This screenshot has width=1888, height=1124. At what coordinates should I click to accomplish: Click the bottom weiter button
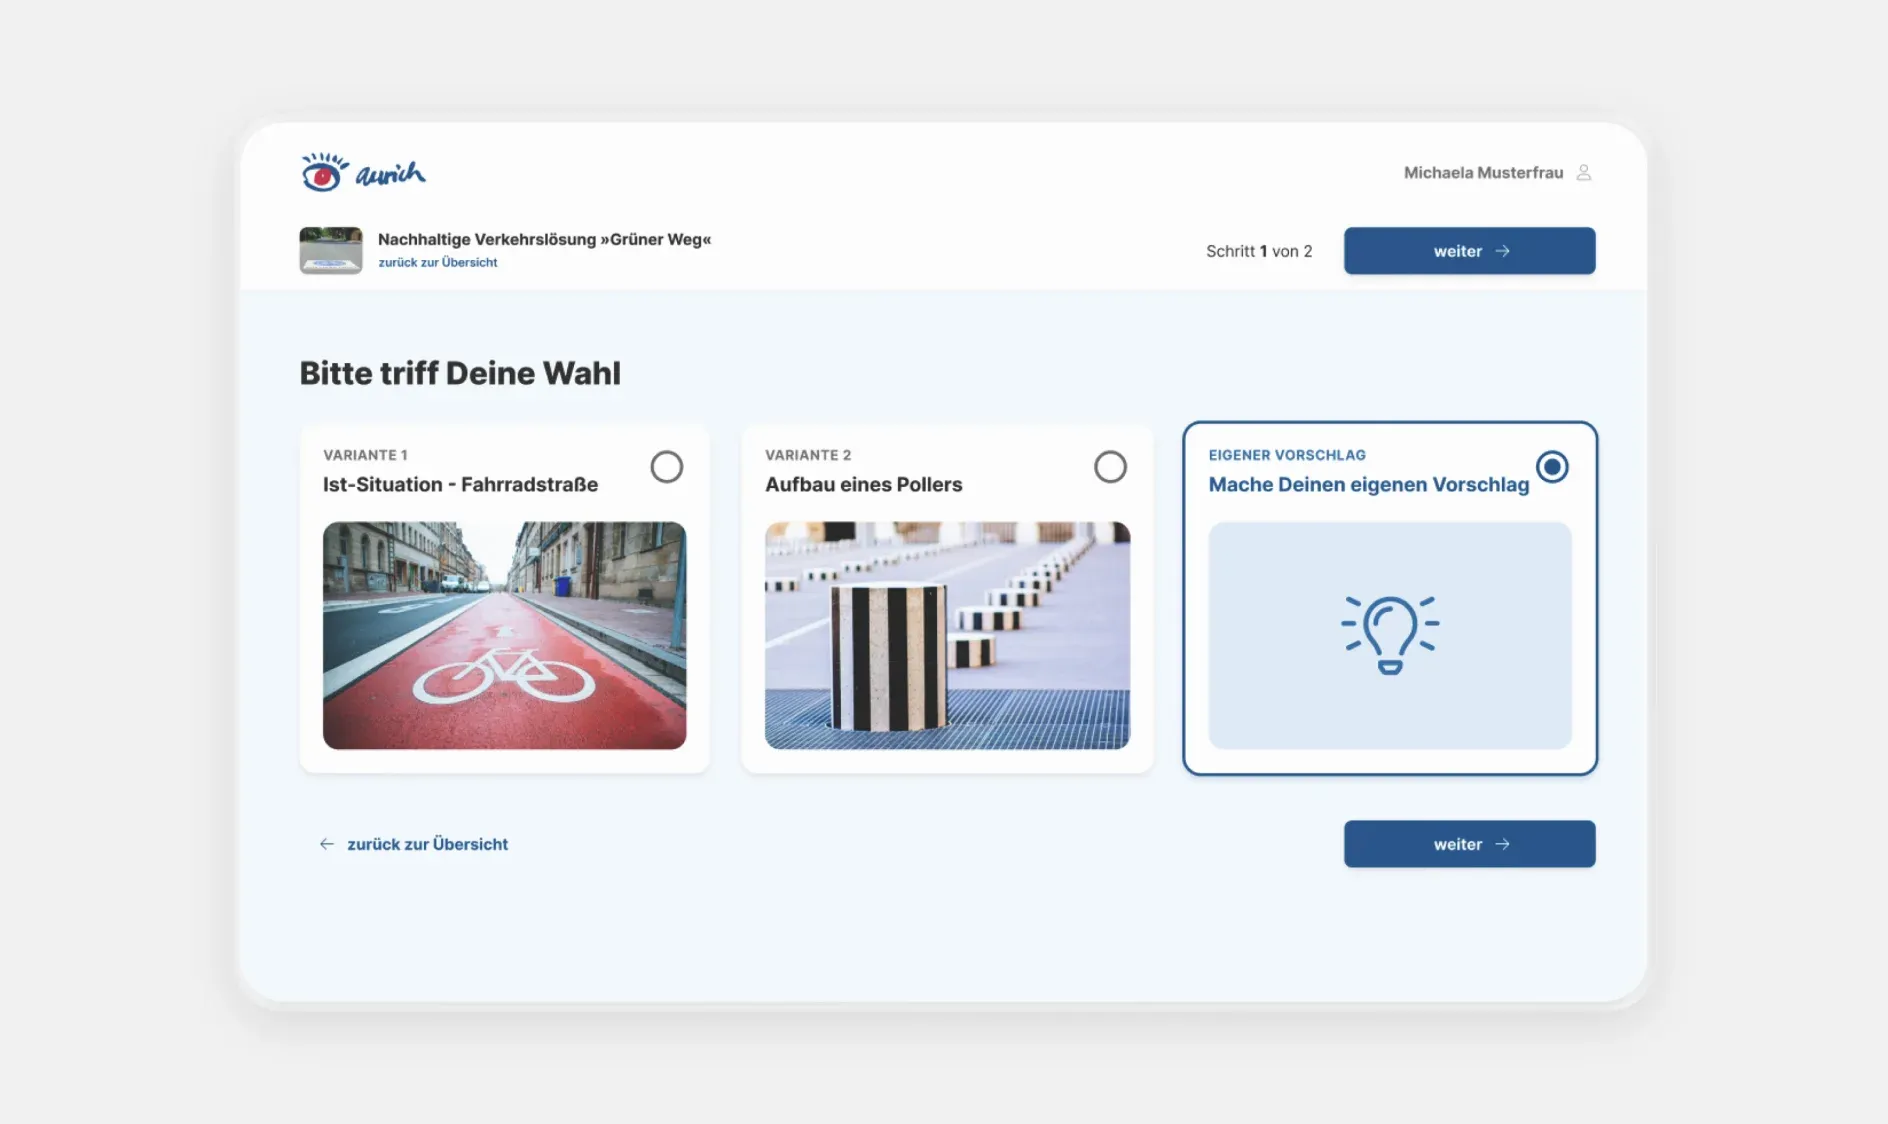(1469, 844)
